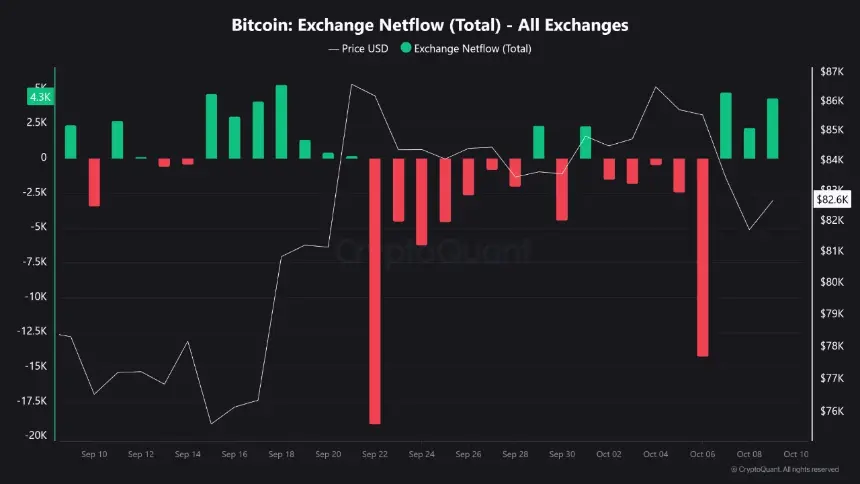The width and height of the screenshot is (860, 484).
Task: Click the green circle legend marker
Action: 406,48
